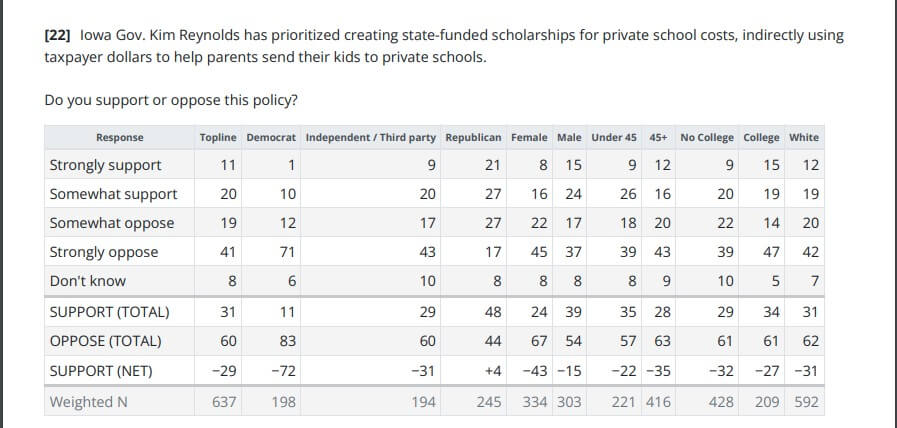The height and width of the screenshot is (428, 897).
Task: Select the Strongly support row label
Action: pyautogui.click(x=105, y=165)
